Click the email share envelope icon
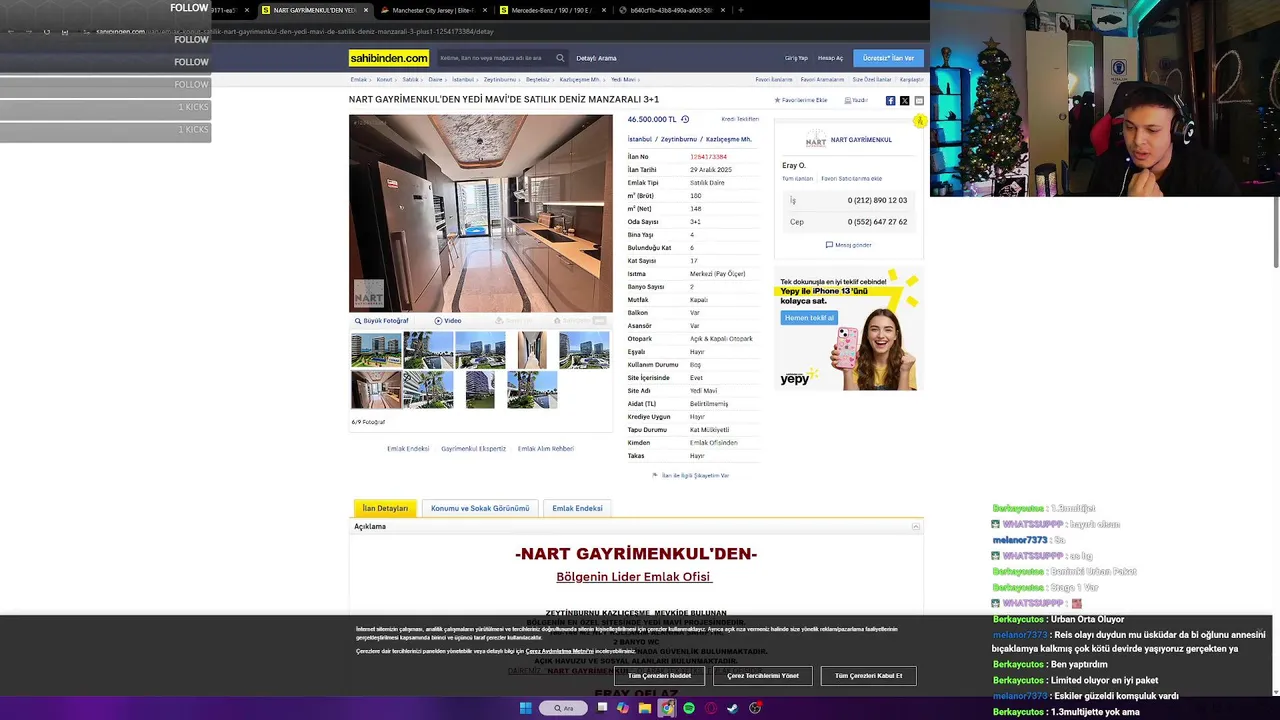The width and height of the screenshot is (1280, 720). coord(919,100)
